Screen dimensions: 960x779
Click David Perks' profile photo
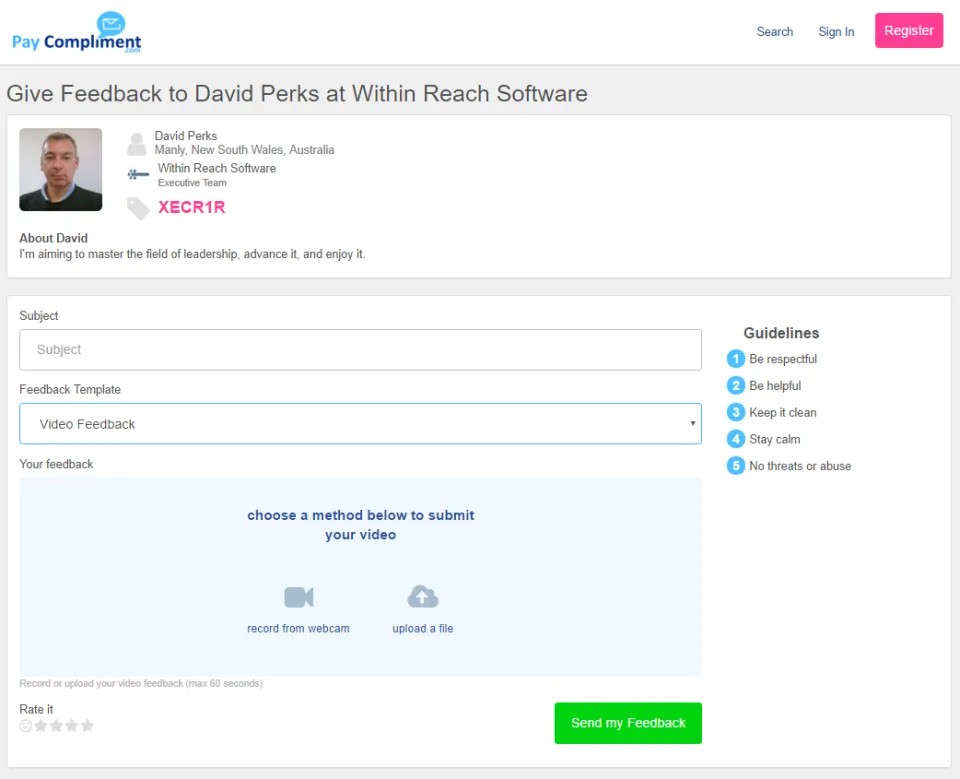[x=61, y=170]
